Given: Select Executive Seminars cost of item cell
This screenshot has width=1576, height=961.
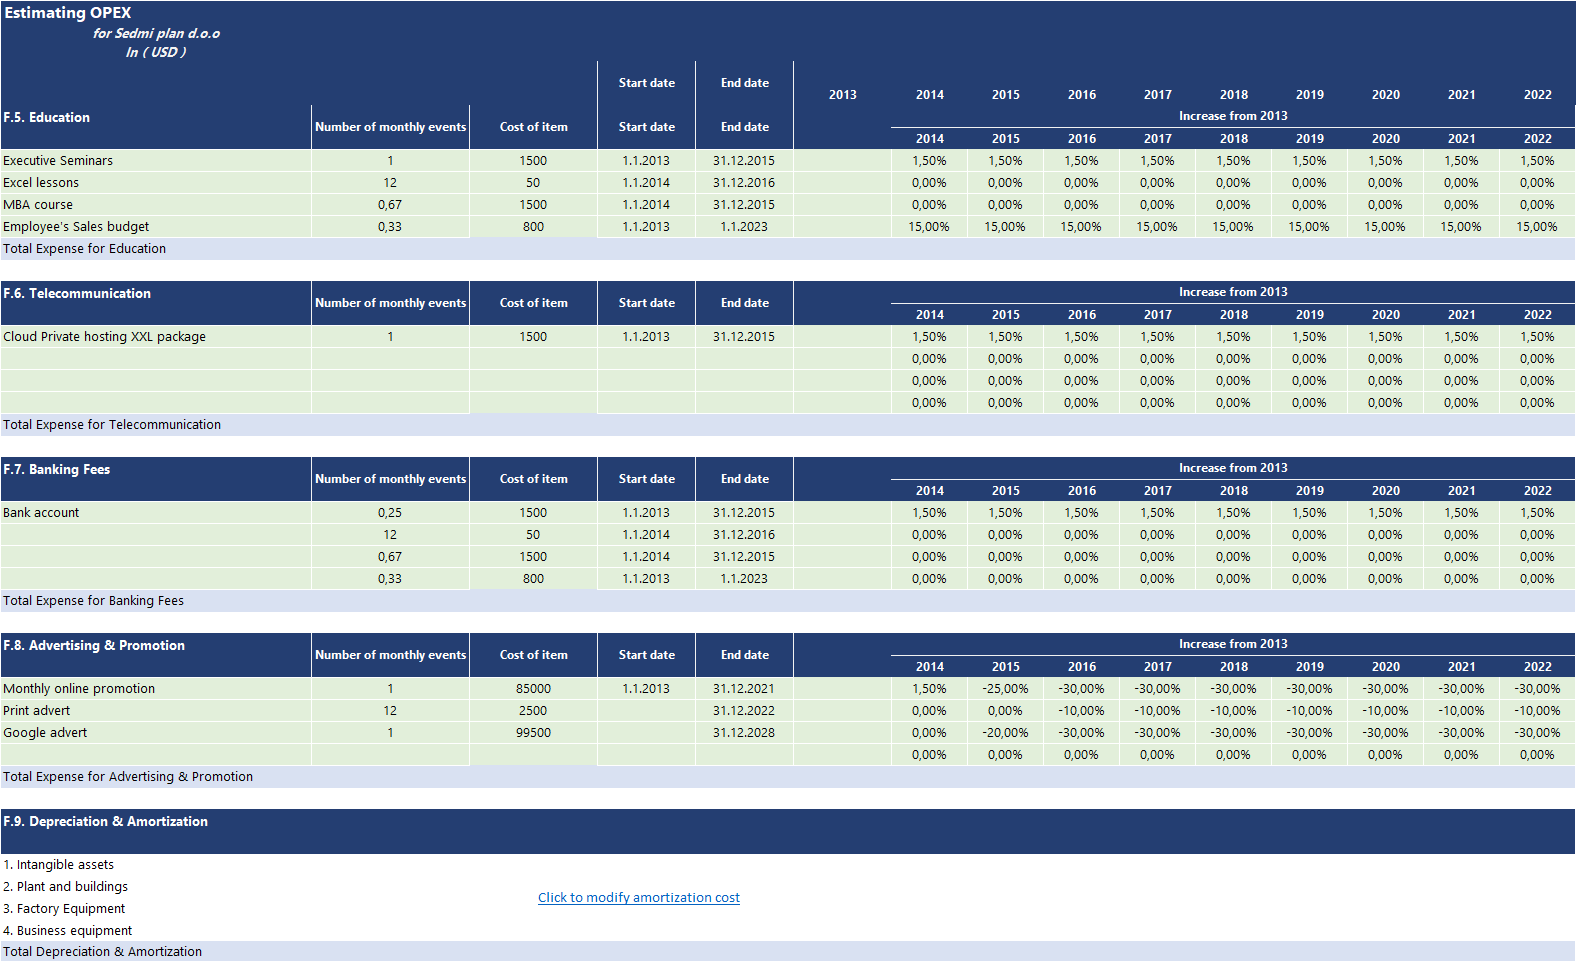Looking at the screenshot, I should [x=533, y=161].
